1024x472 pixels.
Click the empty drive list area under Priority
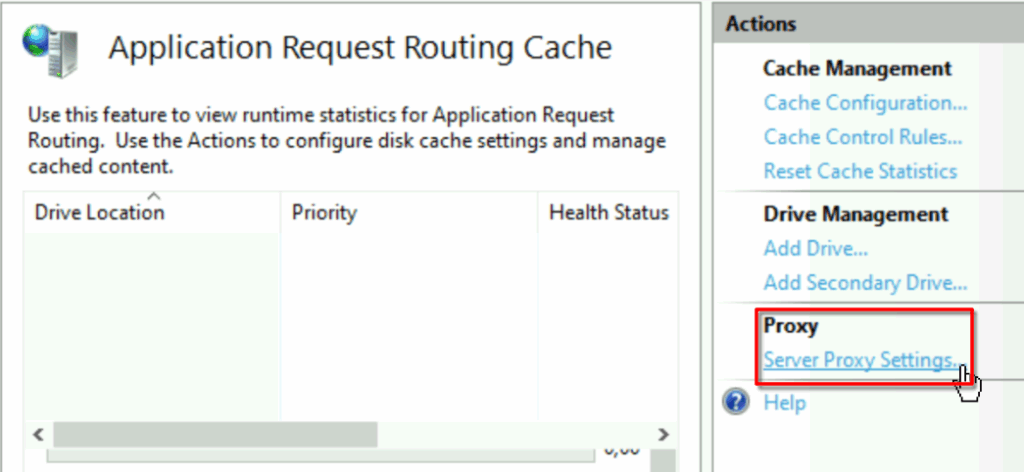pyautogui.click(x=409, y=326)
